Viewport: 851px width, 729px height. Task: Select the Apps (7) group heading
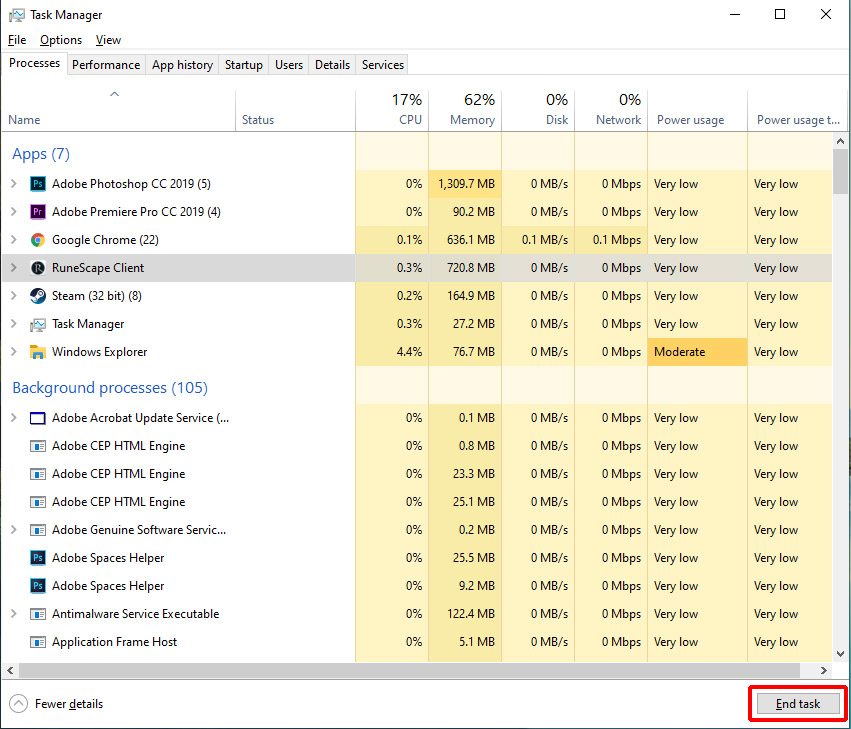point(41,154)
